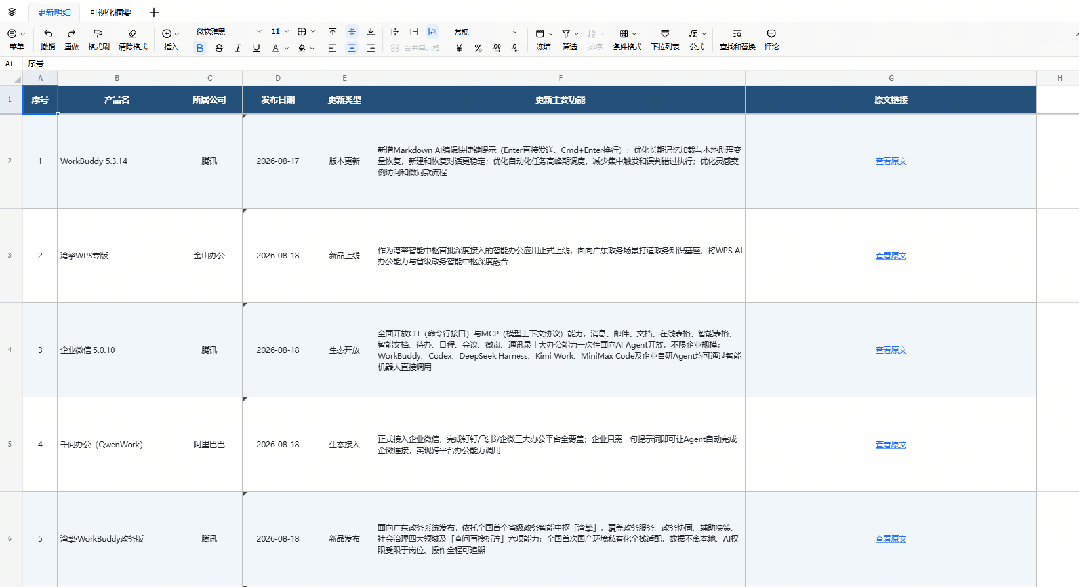Pick the font color (A) swatch
The width and height of the screenshot is (1079, 587).
coord(275,47)
